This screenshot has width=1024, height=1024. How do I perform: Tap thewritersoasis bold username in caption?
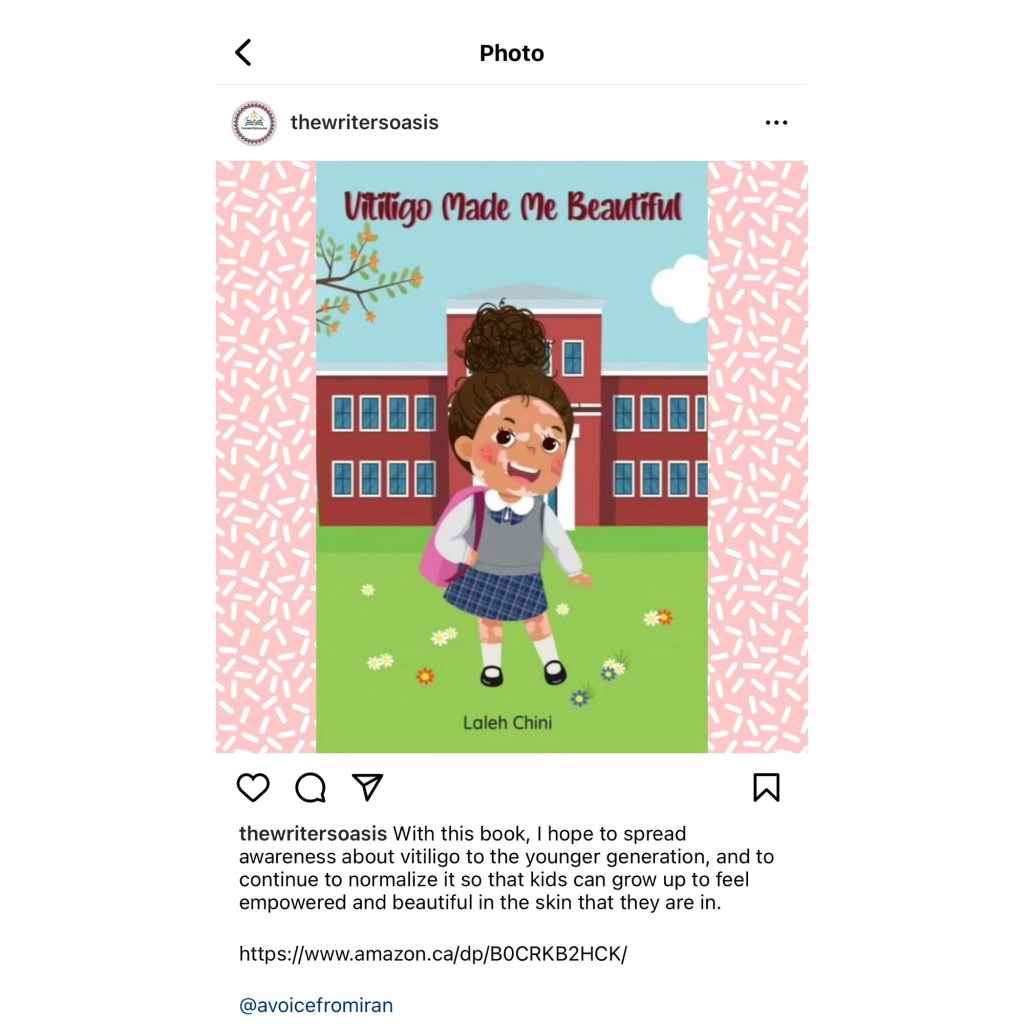[x=313, y=834]
